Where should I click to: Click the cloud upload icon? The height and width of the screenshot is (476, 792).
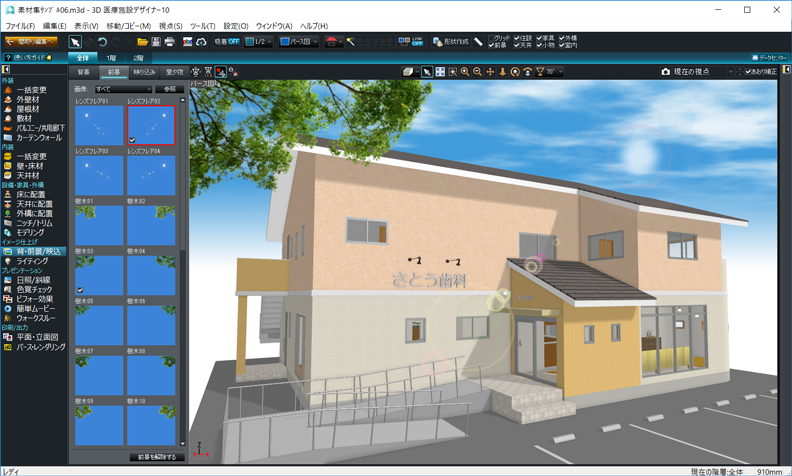click(201, 42)
